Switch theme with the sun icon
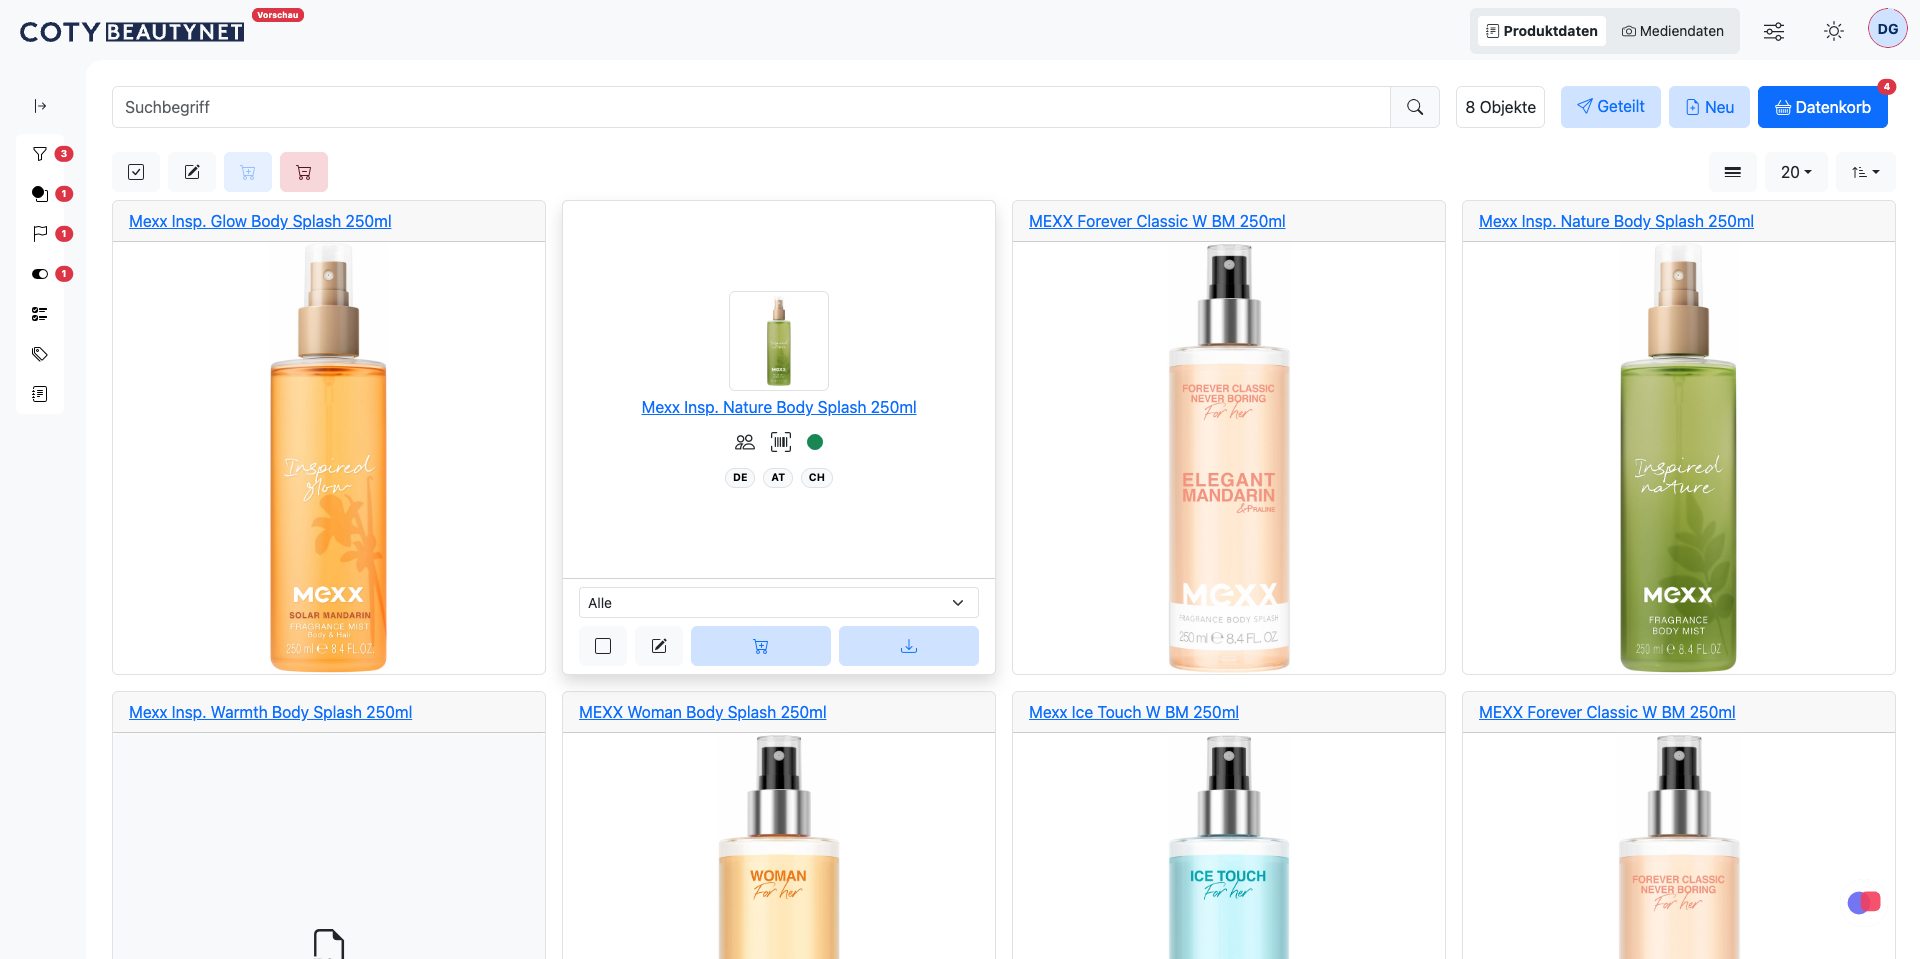Screen dimensions: 1920x959 (x=1834, y=31)
